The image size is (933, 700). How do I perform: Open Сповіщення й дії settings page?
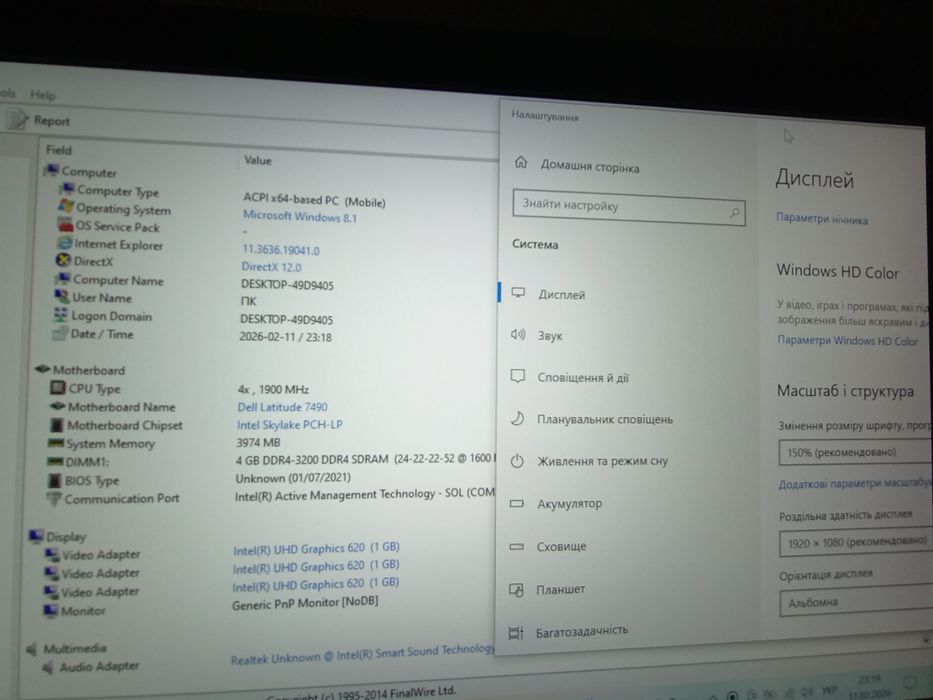point(570,377)
